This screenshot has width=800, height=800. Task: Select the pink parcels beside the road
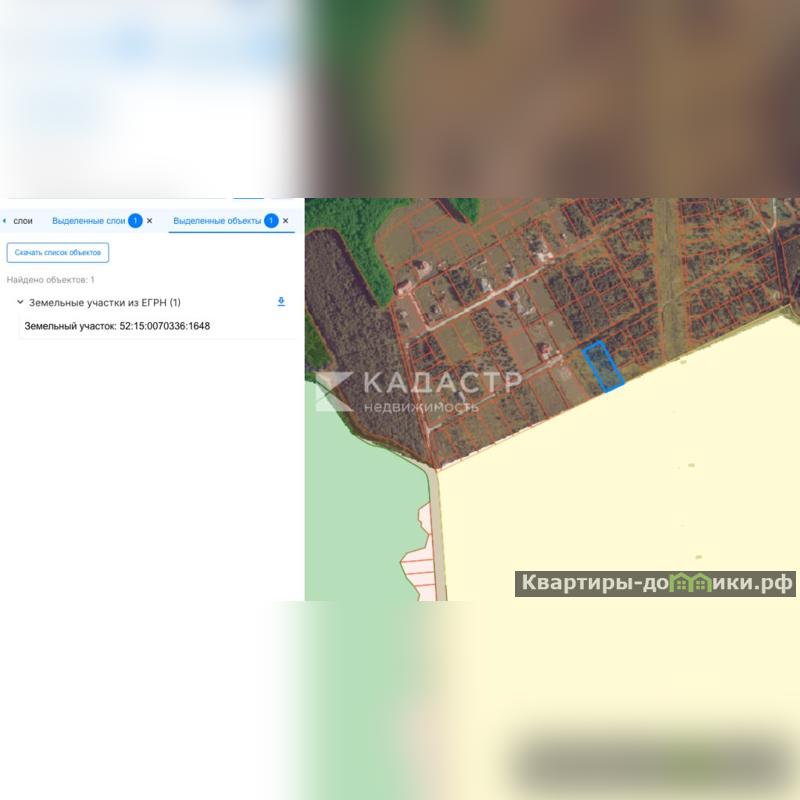[418, 554]
